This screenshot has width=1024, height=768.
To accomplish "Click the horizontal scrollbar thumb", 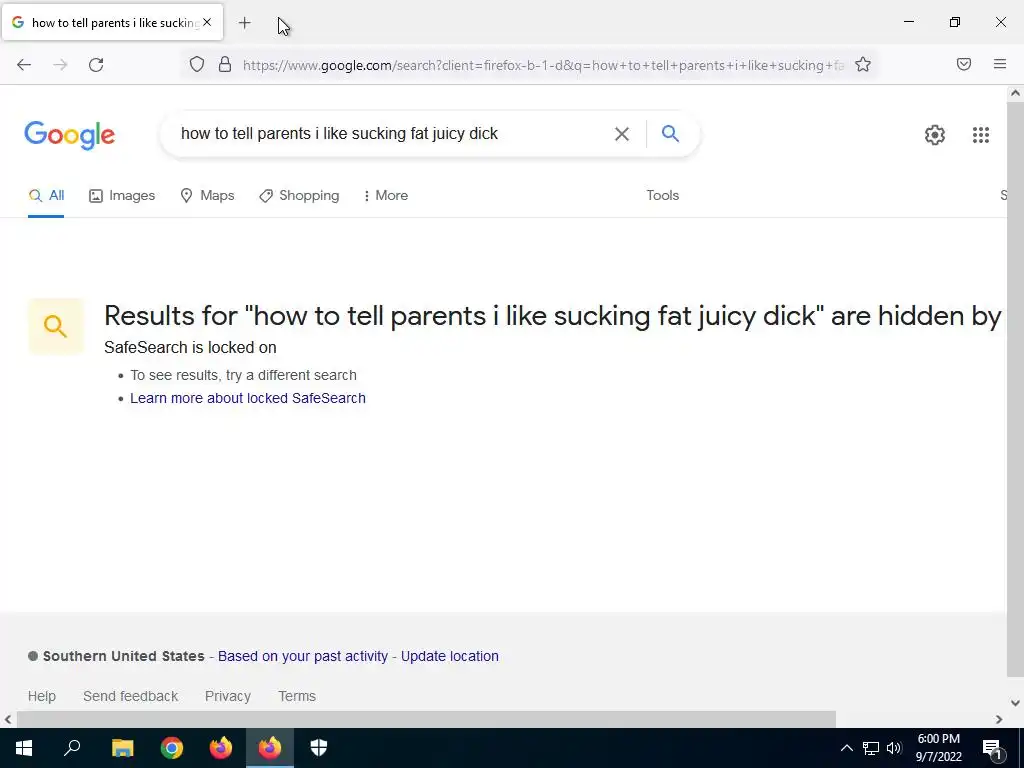I will click(426, 719).
